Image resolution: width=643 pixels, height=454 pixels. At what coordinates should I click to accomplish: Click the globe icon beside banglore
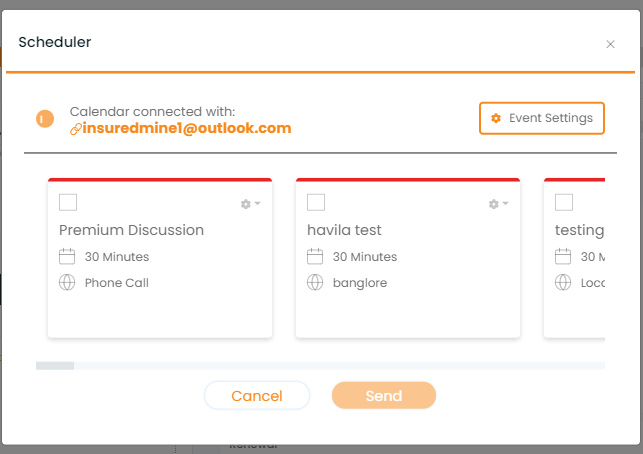tap(315, 283)
